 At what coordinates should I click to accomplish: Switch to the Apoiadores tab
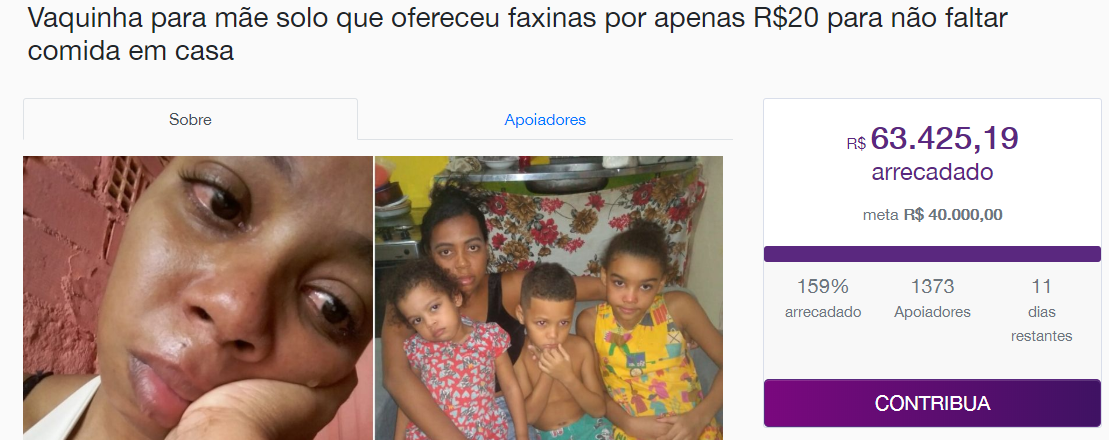[x=545, y=120]
